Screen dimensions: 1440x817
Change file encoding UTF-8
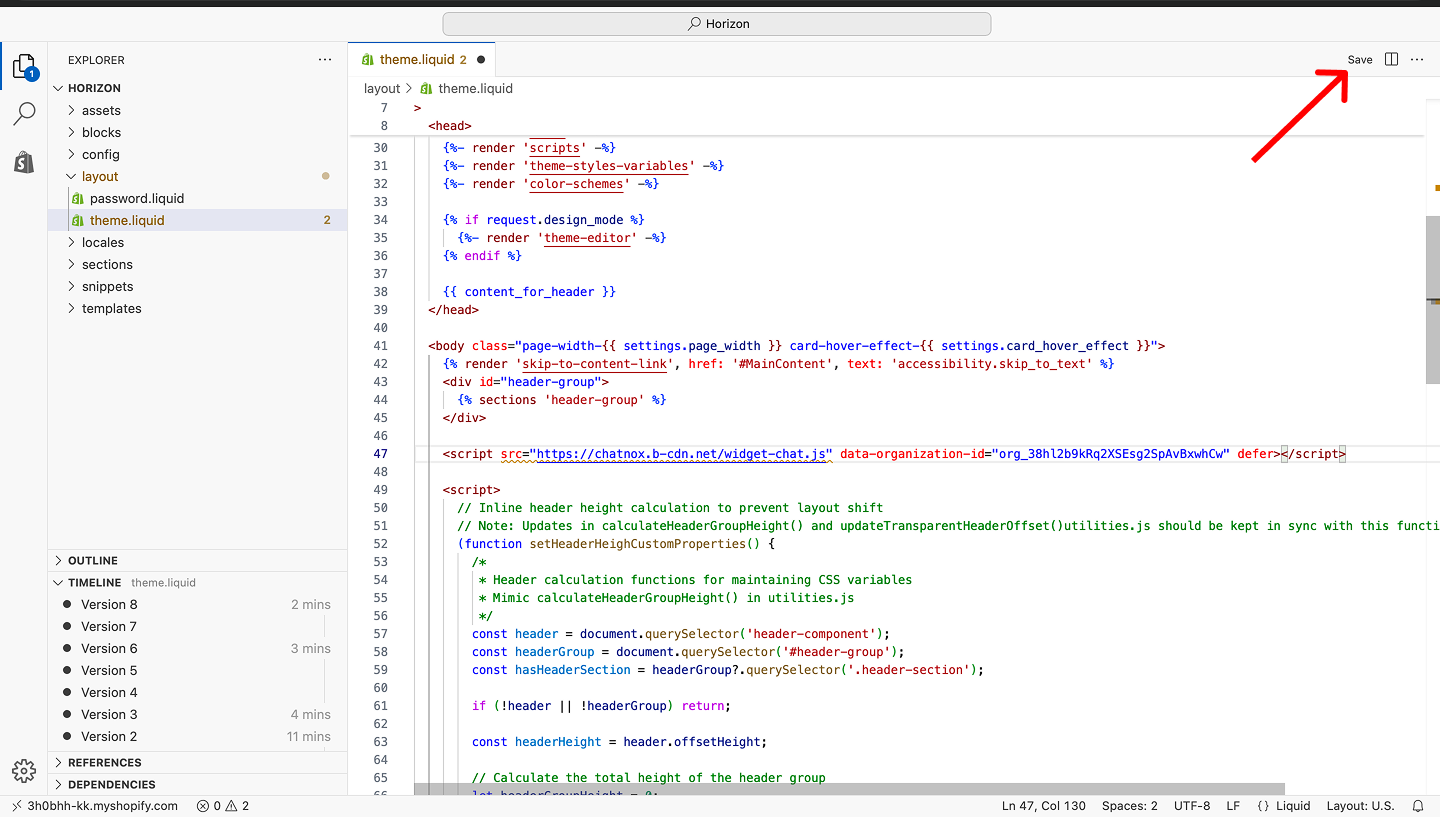[1192, 806]
